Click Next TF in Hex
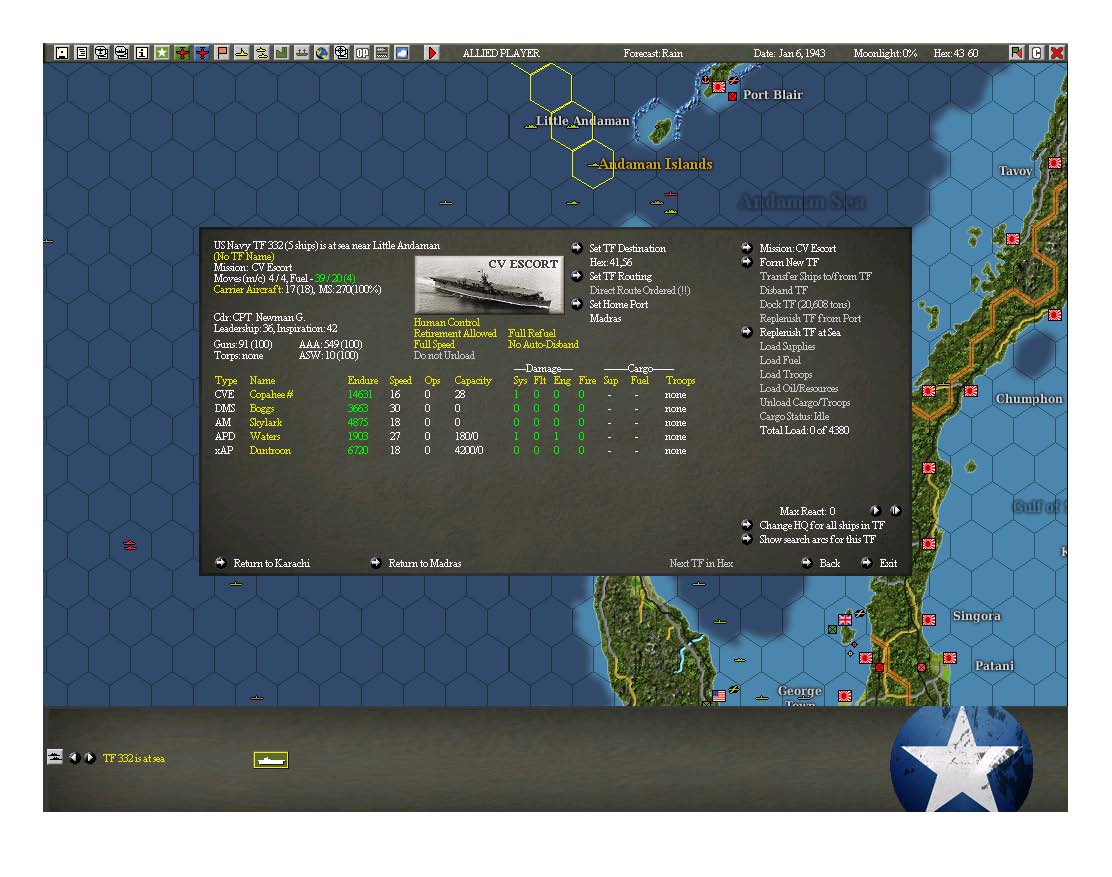This screenshot has height=877, width=1112. [701, 563]
